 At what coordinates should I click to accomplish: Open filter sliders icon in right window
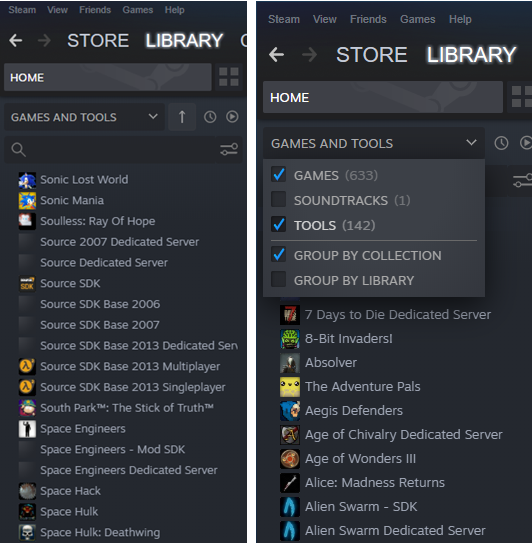pyautogui.click(x=522, y=181)
